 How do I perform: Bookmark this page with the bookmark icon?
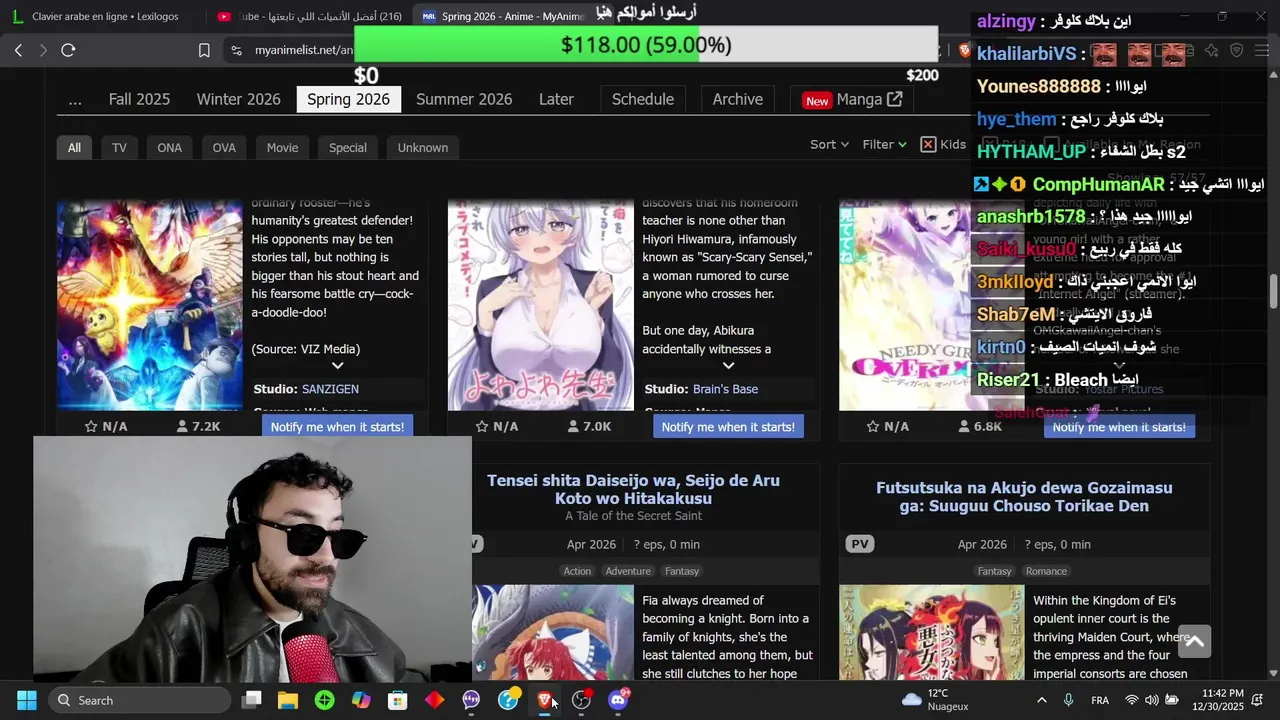click(204, 50)
